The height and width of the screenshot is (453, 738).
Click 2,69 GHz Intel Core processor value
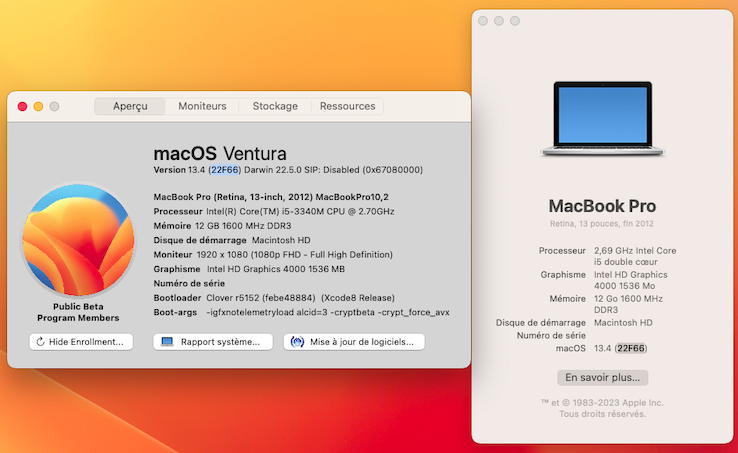635,256
